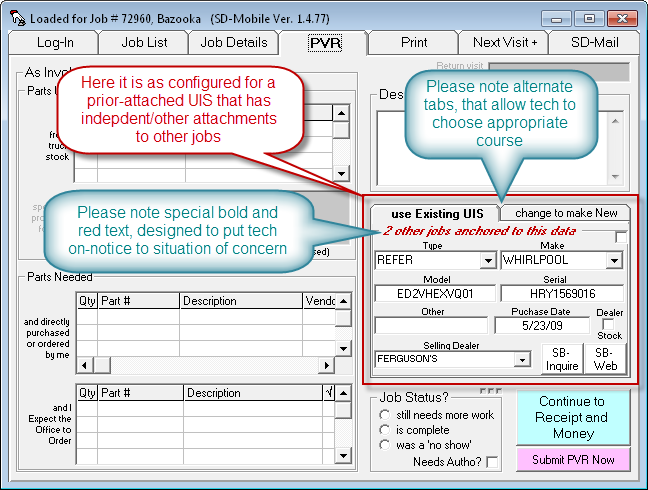Open the Next Visit + tab
Screen dimensions: 648x490
click(505, 42)
